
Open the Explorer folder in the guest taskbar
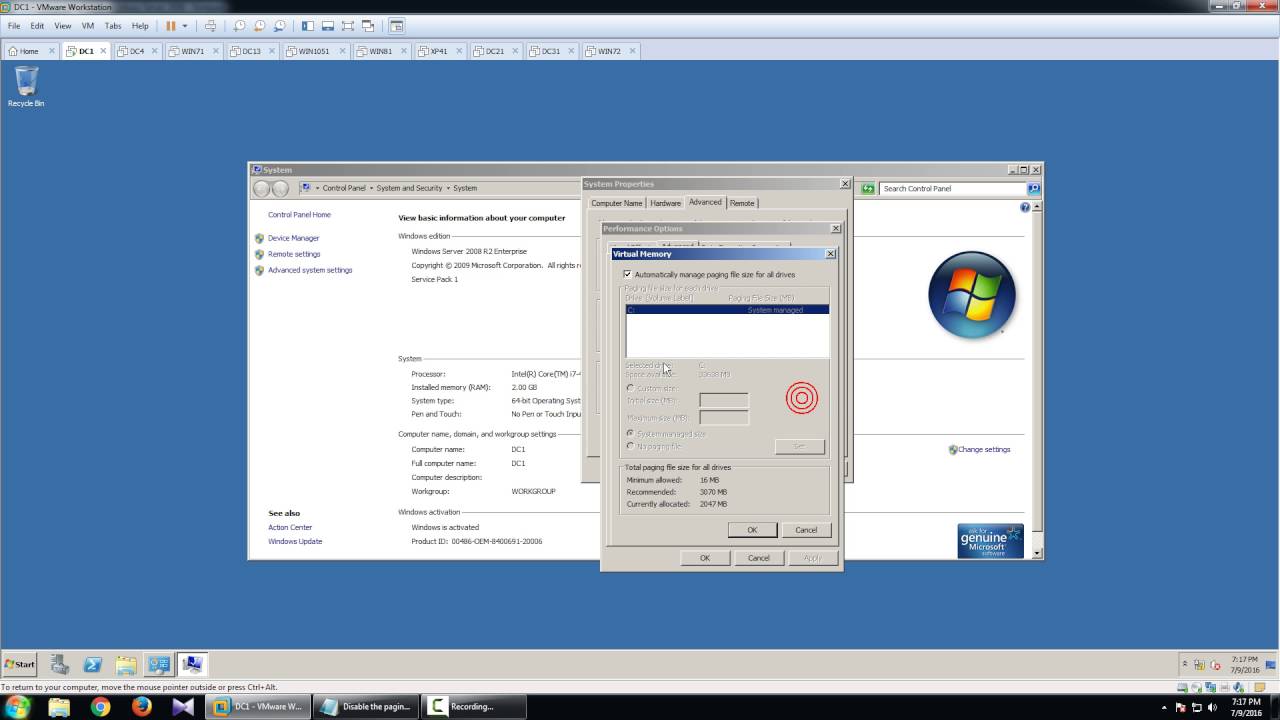tap(125, 664)
